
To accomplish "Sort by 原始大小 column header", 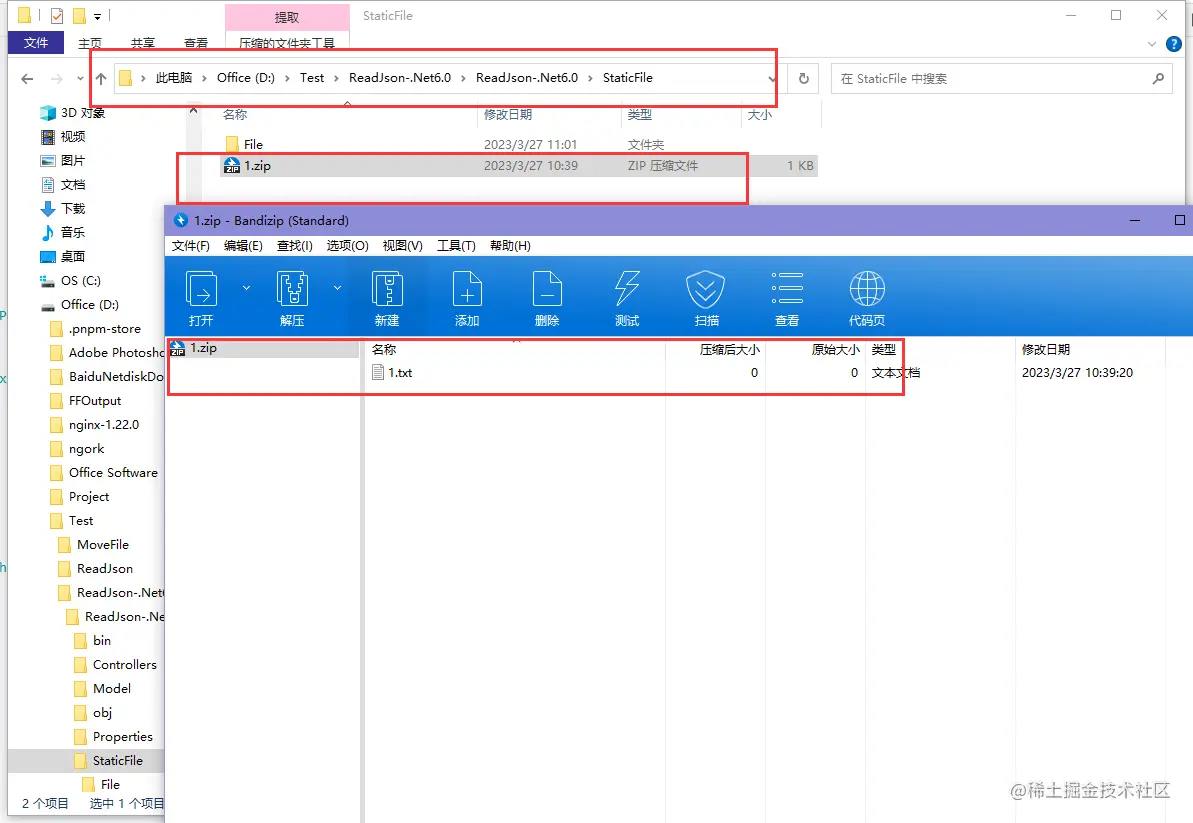I will (835, 350).
